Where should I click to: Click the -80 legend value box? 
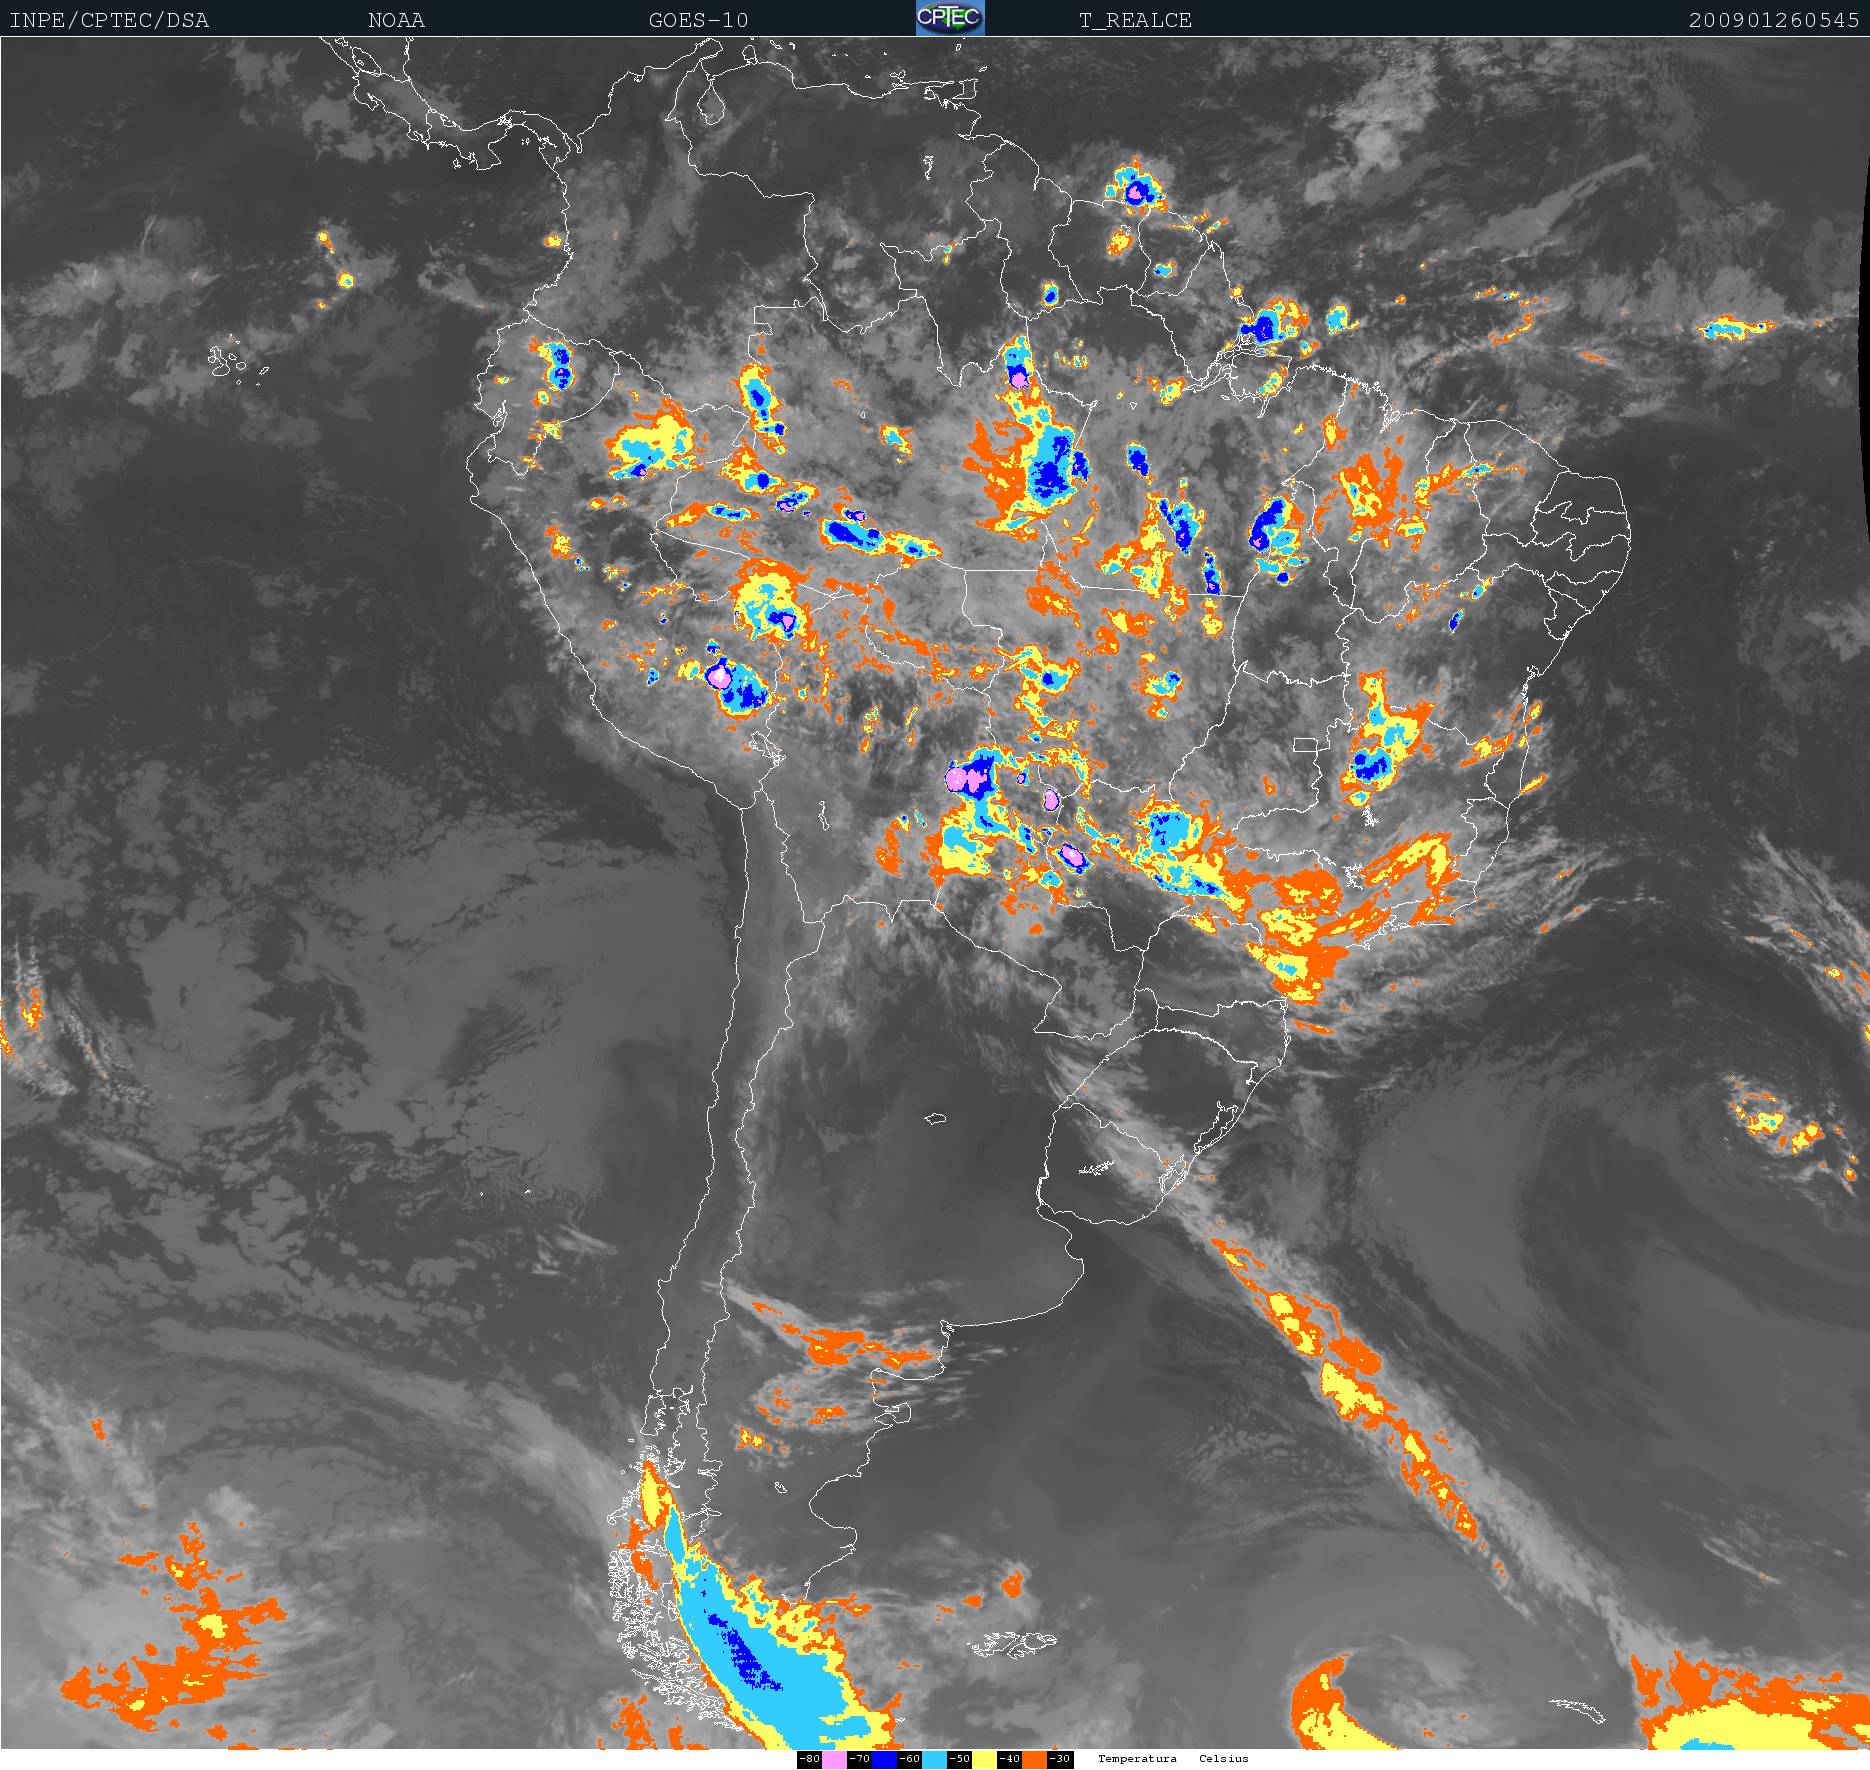point(809,1759)
